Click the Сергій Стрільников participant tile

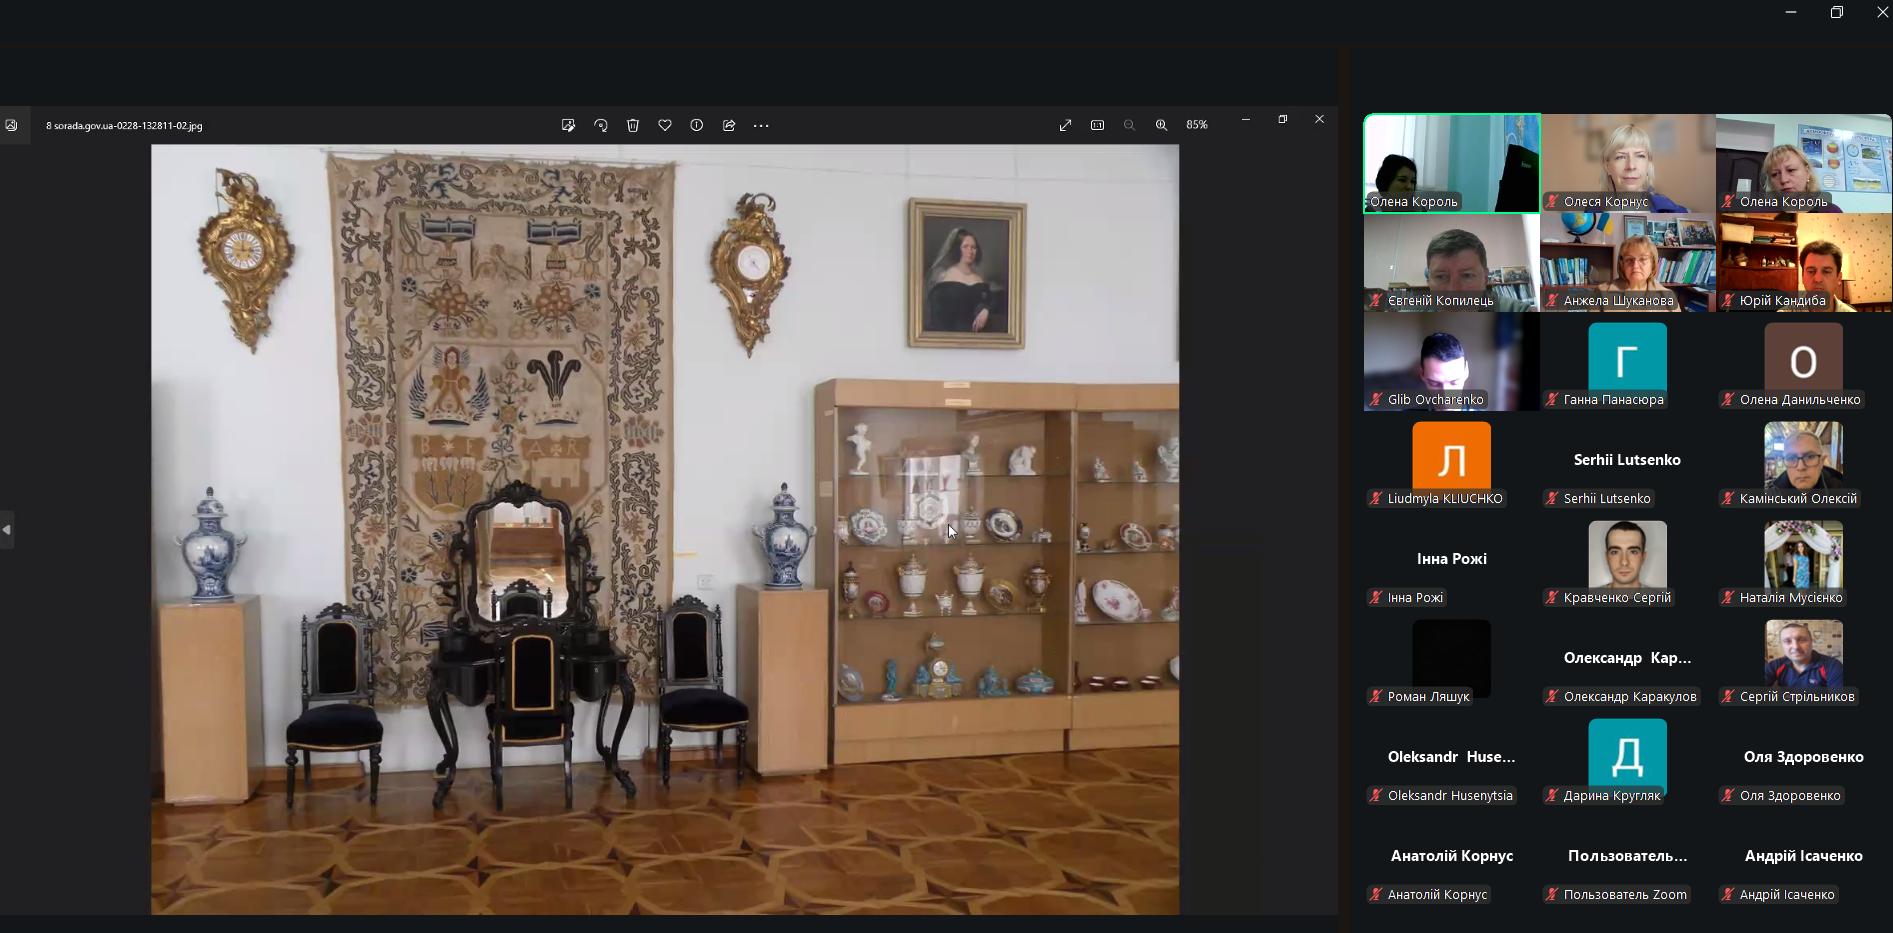(1803, 657)
